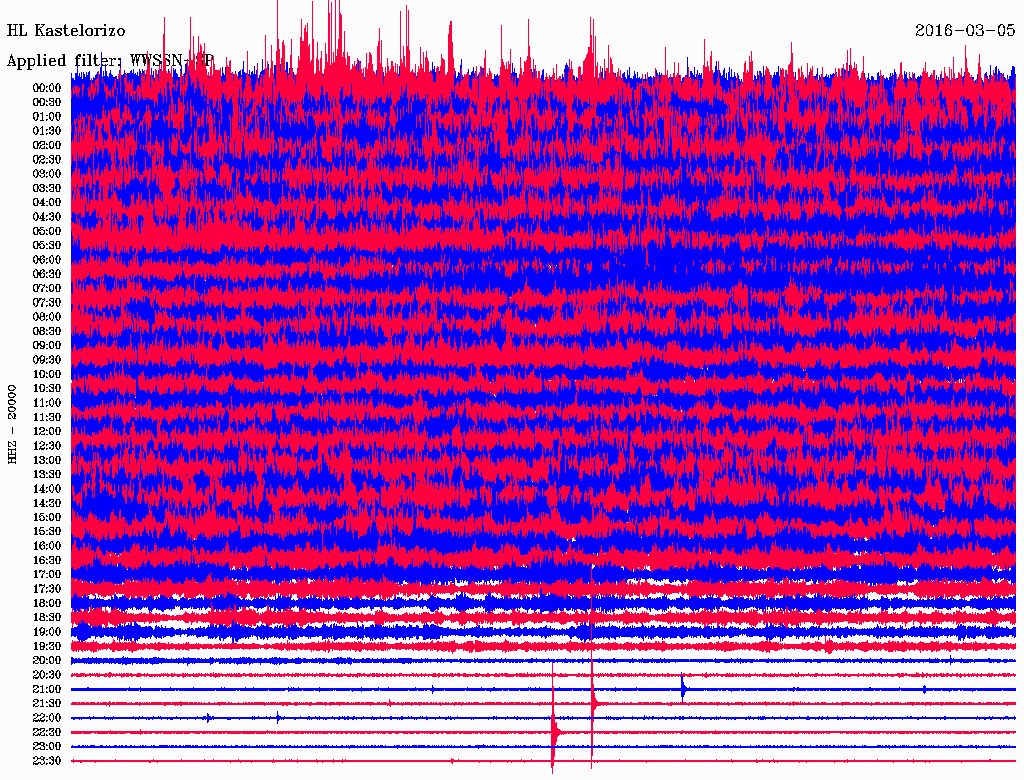The image size is (1024, 780).
Task: Select the 03:00 time label
Action: click(47, 174)
